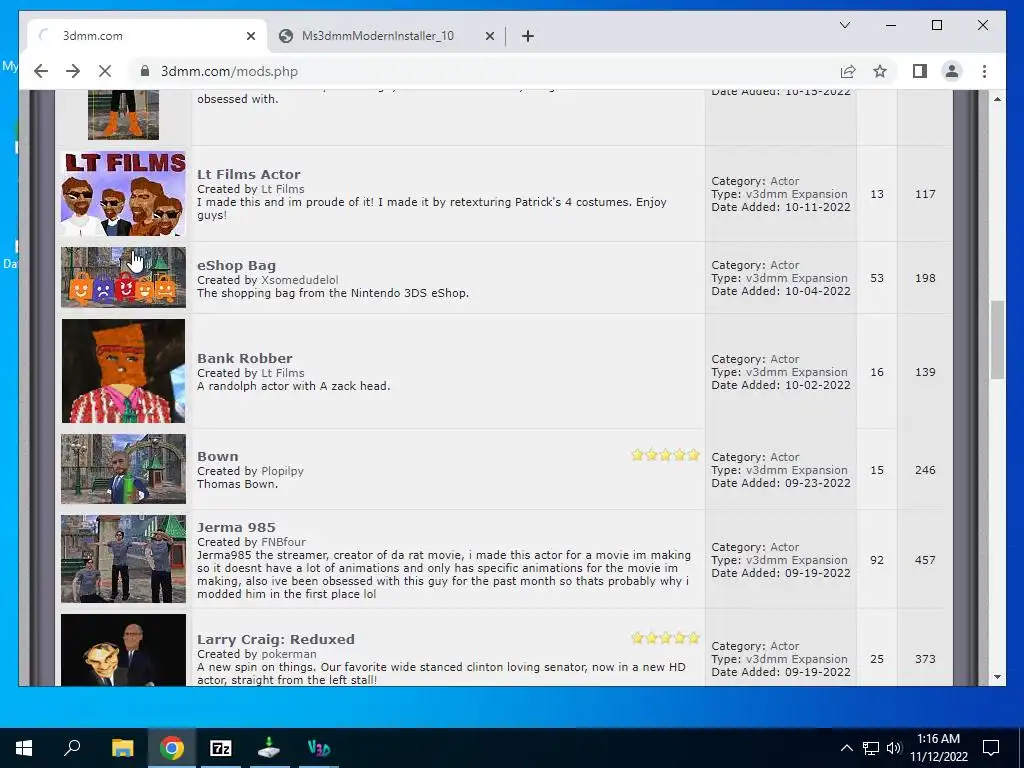Open Chrome's three-dot menu
The height and width of the screenshot is (768, 1024).
coord(984,71)
